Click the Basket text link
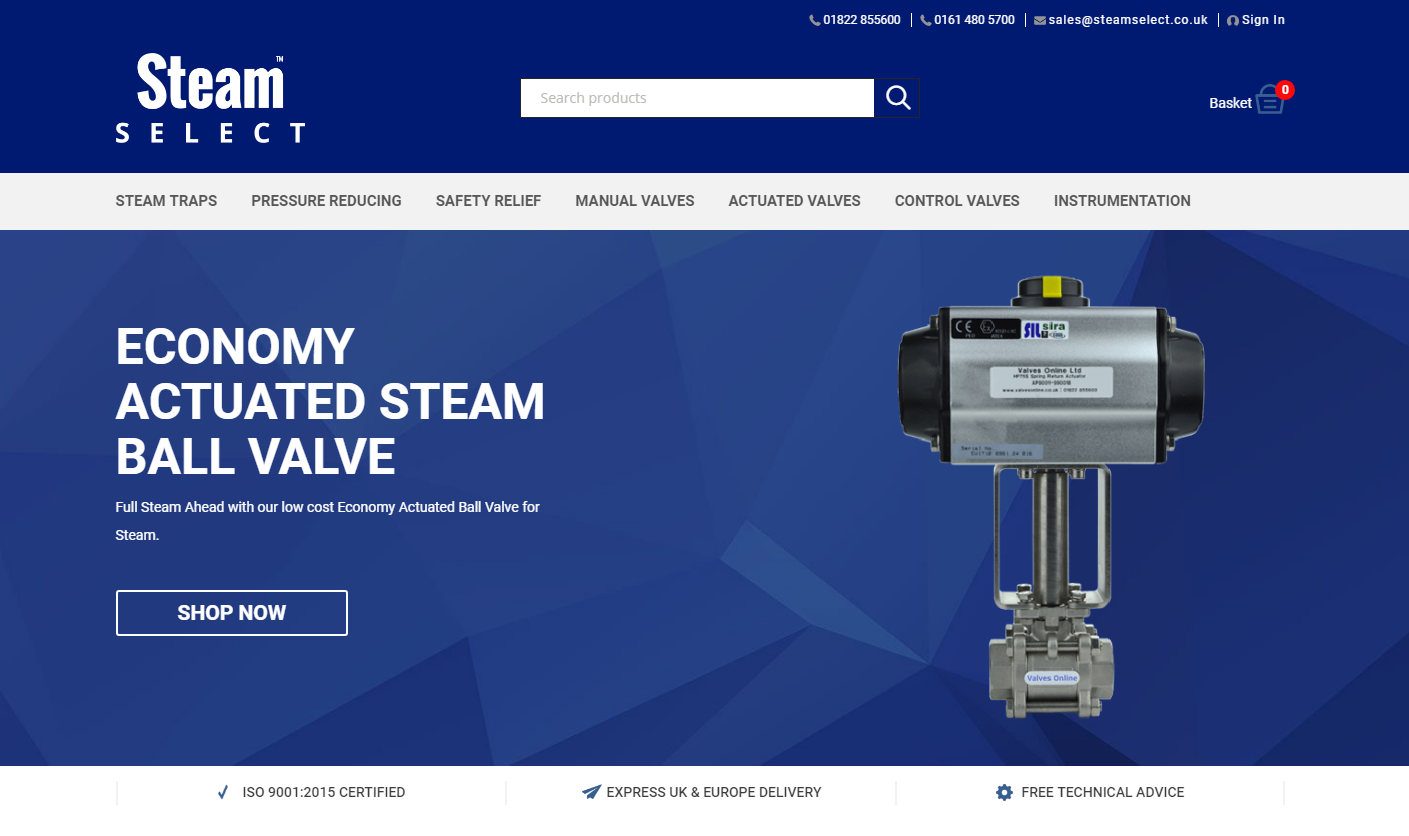 pyautogui.click(x=1230, y=103)
